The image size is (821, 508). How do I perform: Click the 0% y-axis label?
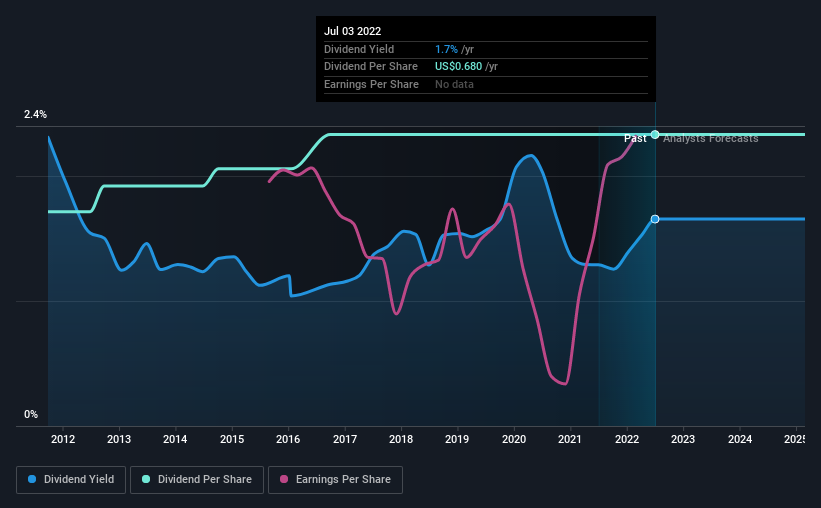click(31, 414)
